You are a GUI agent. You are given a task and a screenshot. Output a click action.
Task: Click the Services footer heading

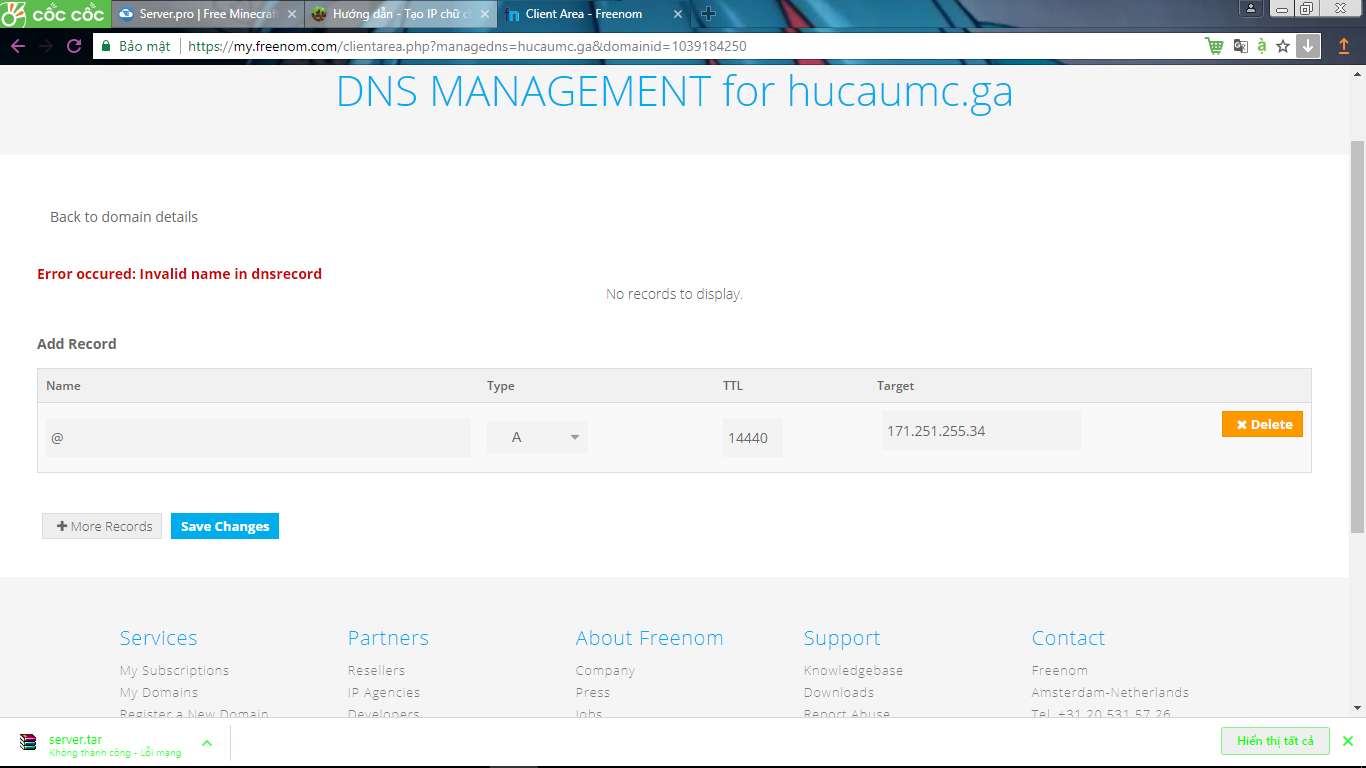[159, 638]
